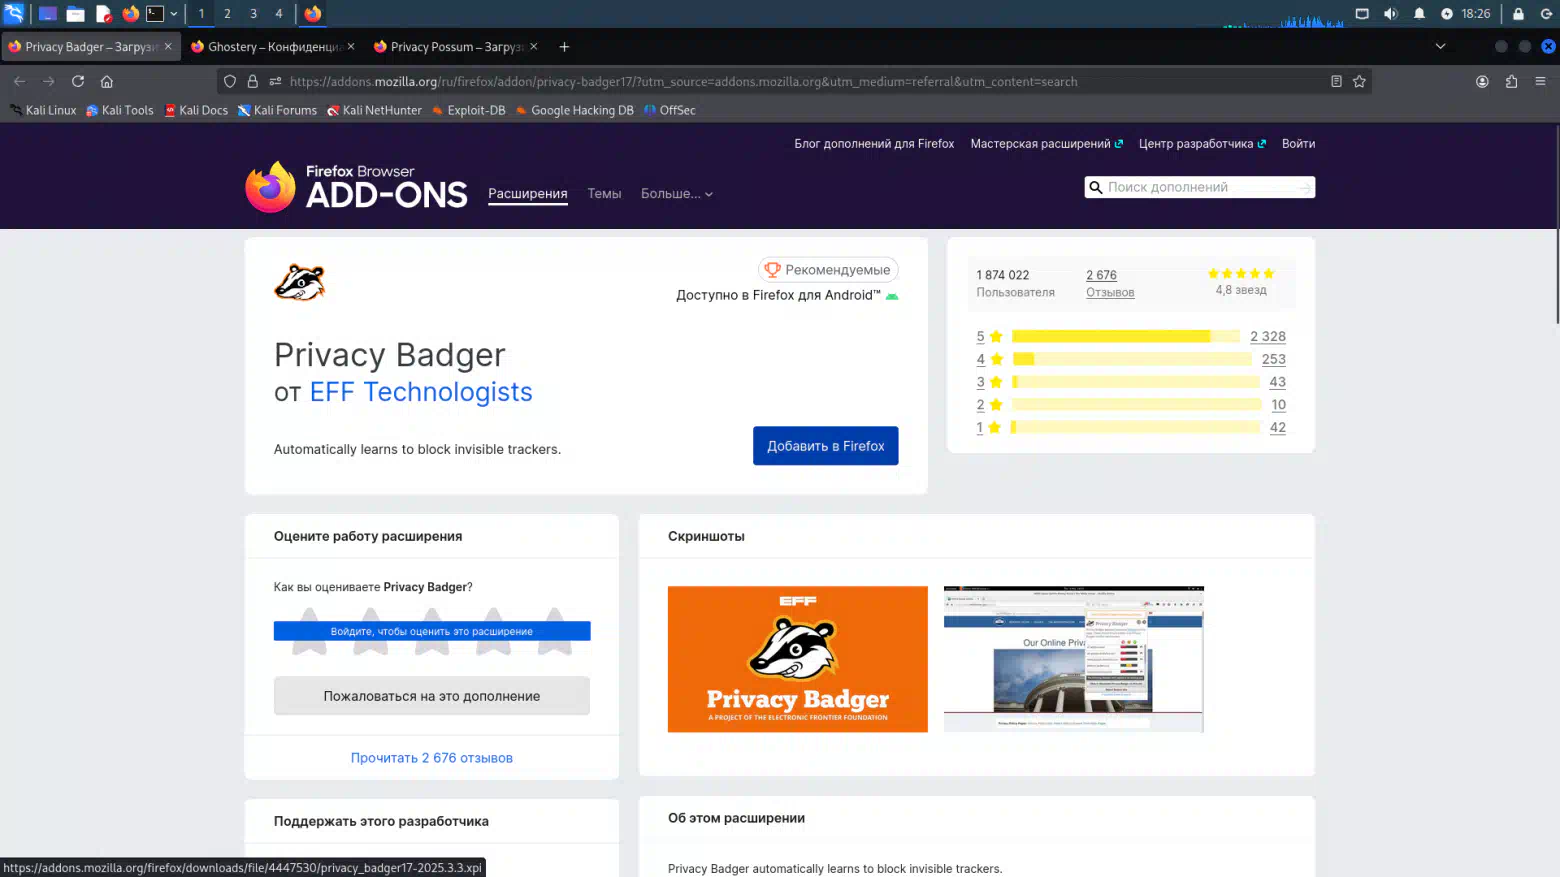The image size is (1560, 877).
Task: Toggle reader view icon in address bar
Action: [1336, 82]
